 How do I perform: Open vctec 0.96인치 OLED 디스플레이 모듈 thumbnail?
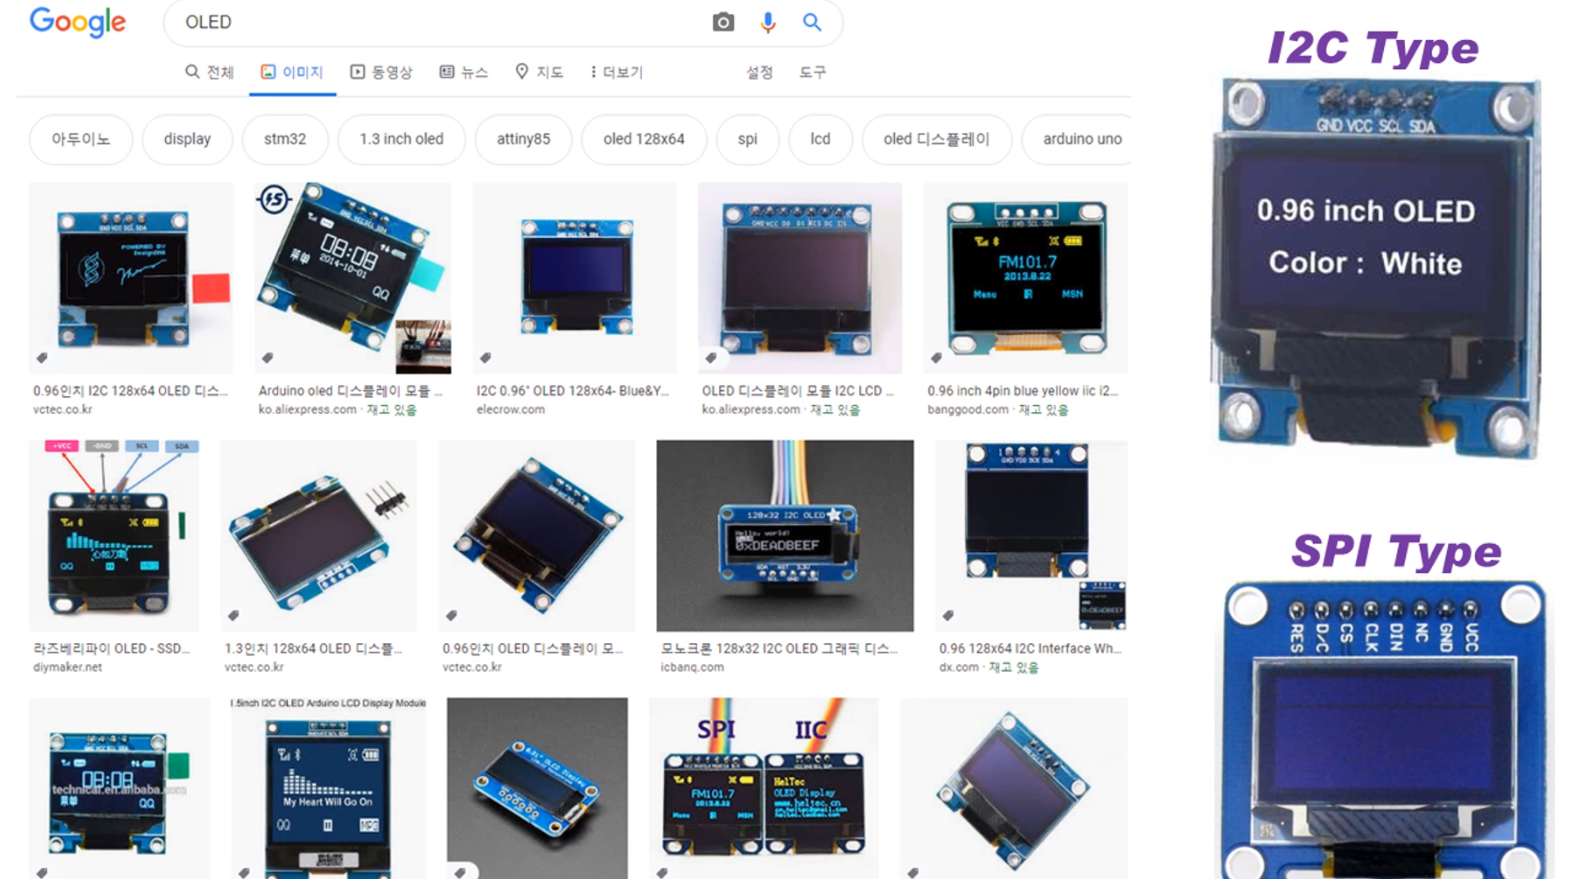(x=537, y=535)
